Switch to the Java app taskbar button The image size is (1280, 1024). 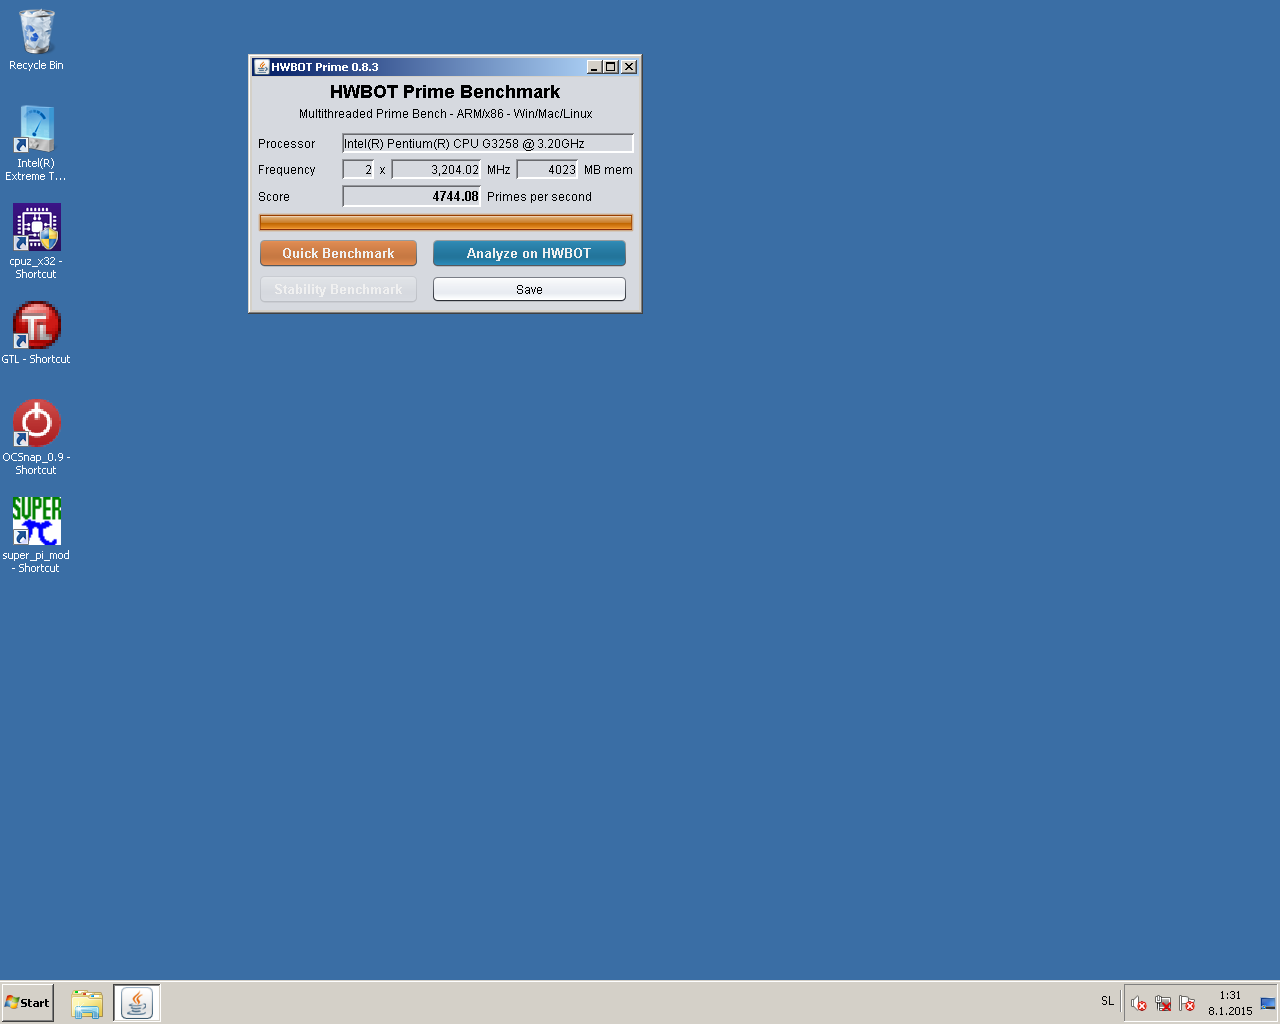[x=137, y=1003]
